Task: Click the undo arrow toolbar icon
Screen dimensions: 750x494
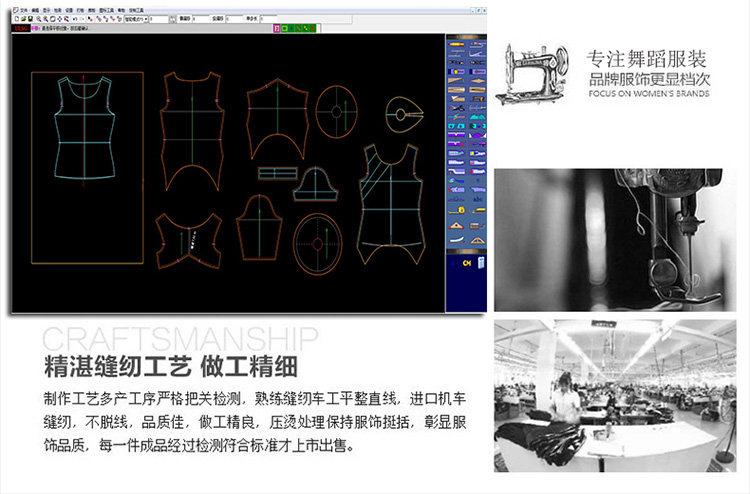Action: 75,19
